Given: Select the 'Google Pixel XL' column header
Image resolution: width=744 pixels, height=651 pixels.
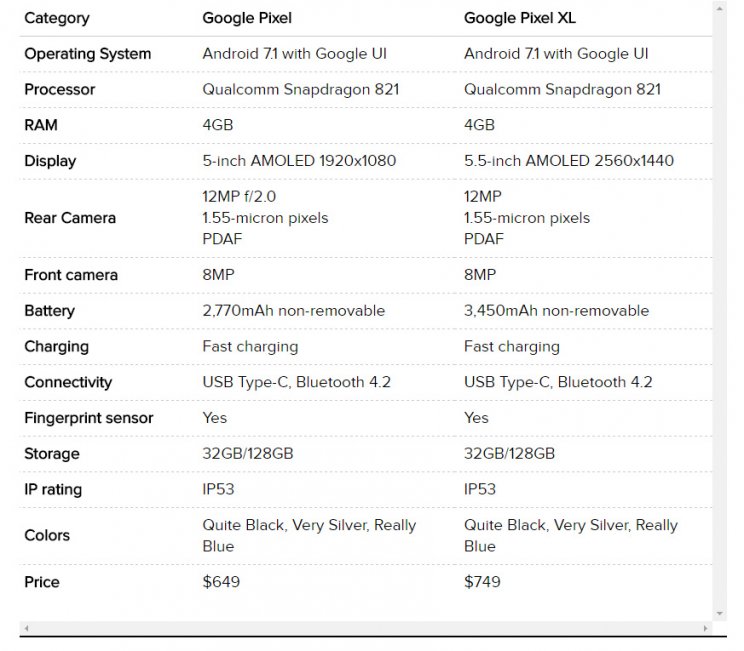Looking at the screenshot, I should click(x=520, y=18).
